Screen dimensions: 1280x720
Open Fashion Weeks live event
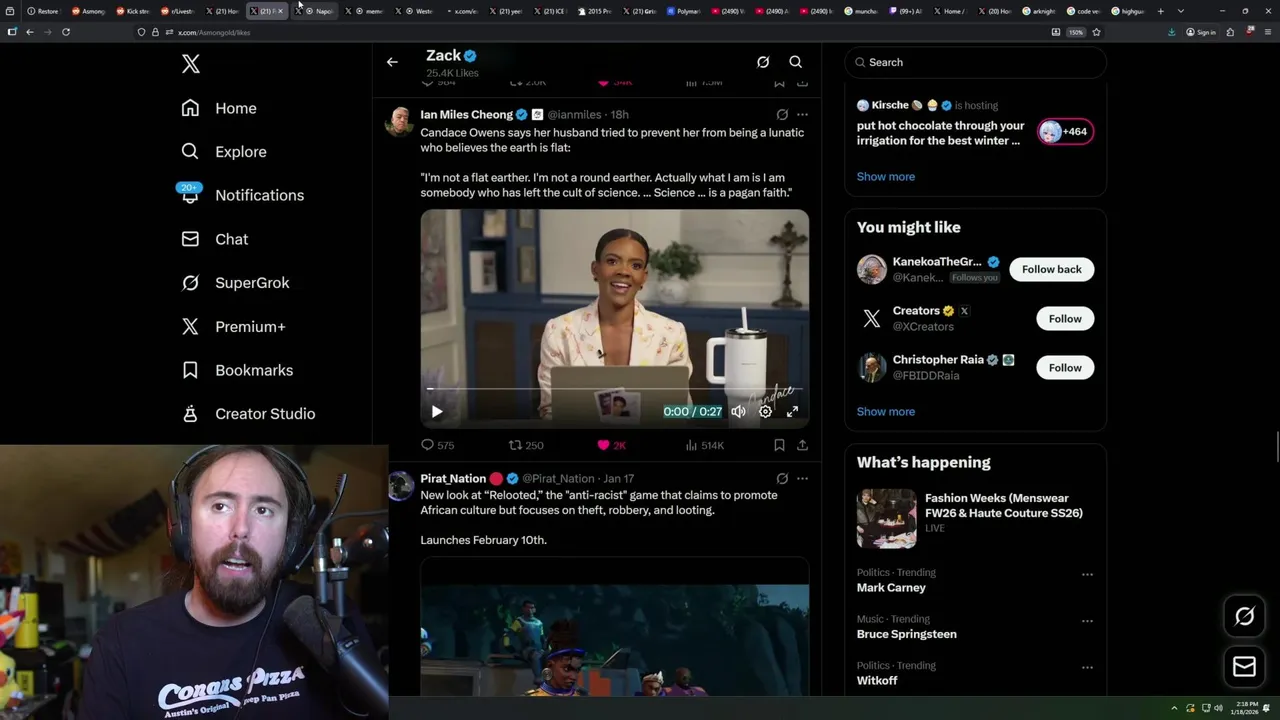tap(975, 517)
